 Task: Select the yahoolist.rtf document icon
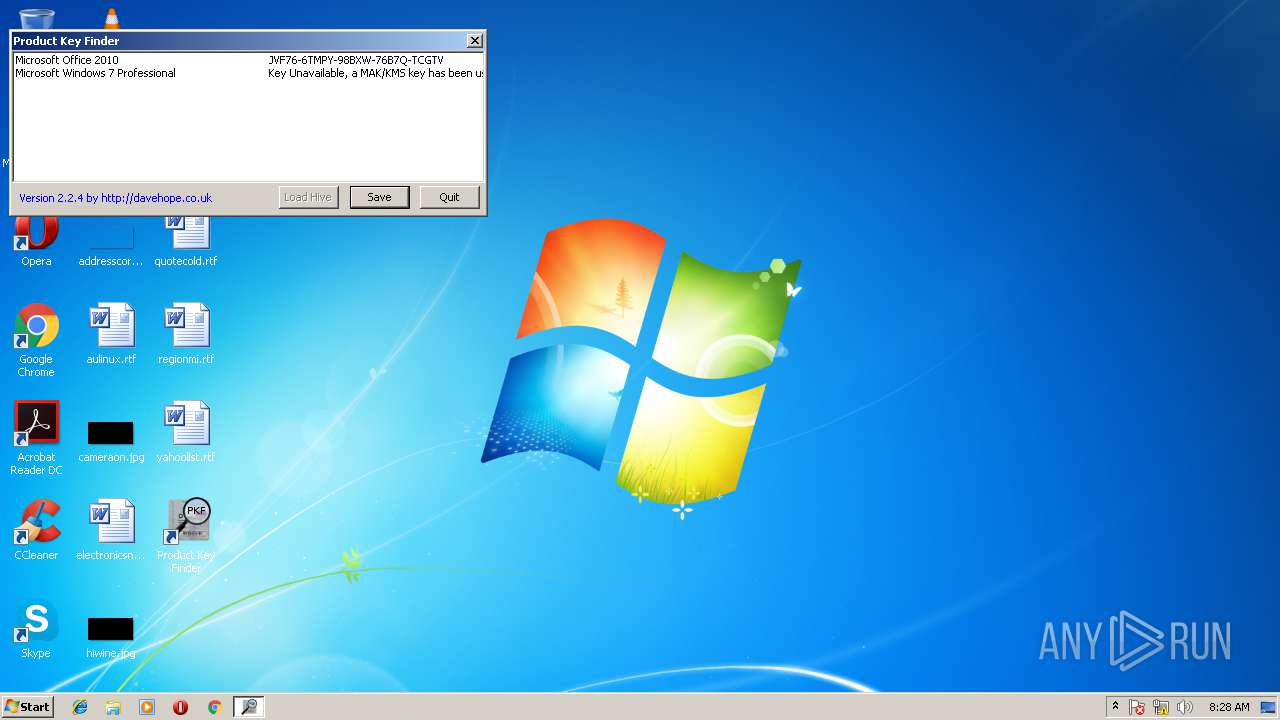(x=186, y=432)
